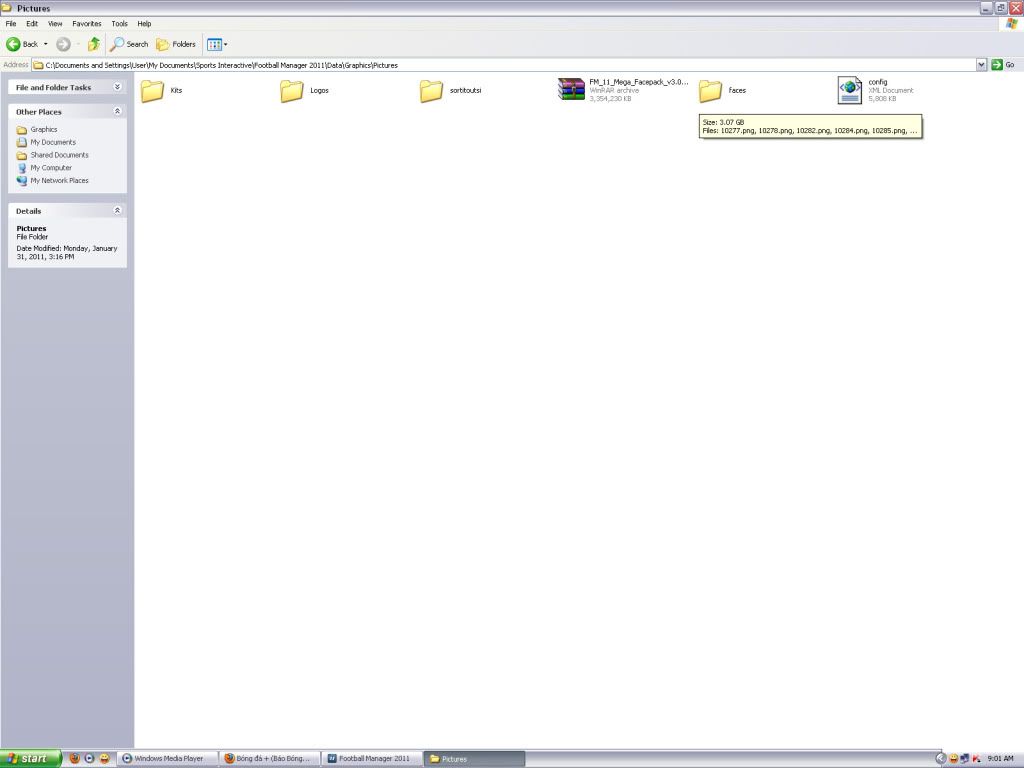Screen dimensions: 1024x768
Task: Click the Go button beside address bar
Action: 1003,65
